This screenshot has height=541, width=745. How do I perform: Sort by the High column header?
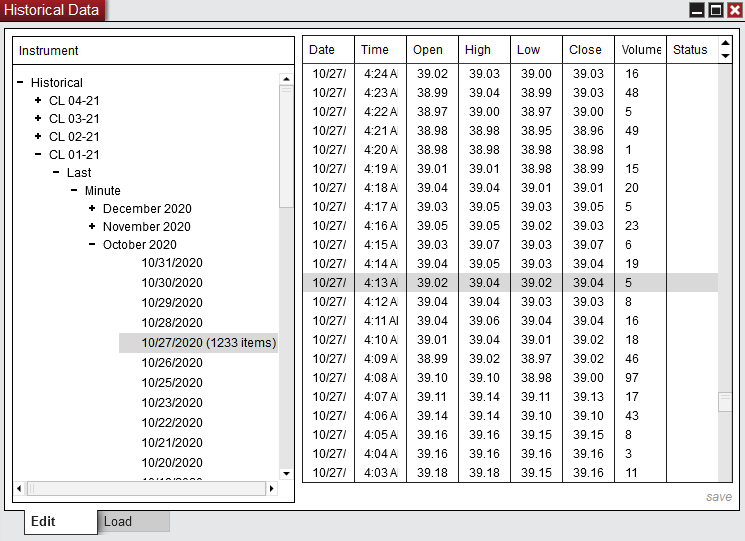(x=485, y=50)
